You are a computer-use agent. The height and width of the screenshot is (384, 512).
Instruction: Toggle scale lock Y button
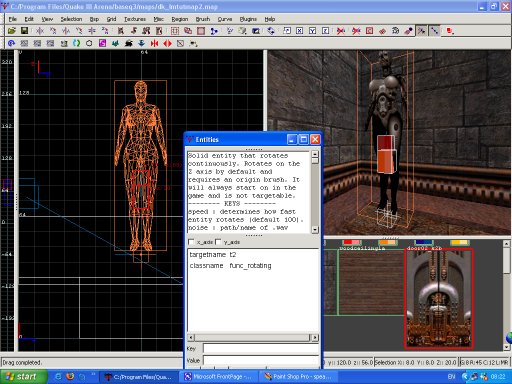click(x=312, y=31)
